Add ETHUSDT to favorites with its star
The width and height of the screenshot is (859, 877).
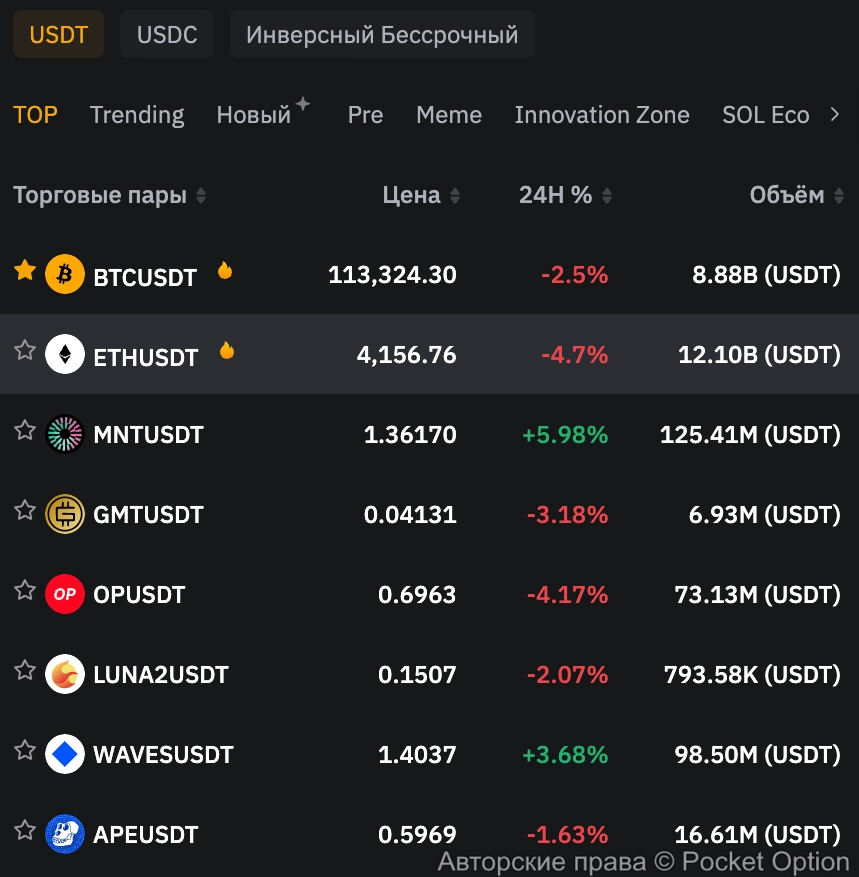click(25, 350)
